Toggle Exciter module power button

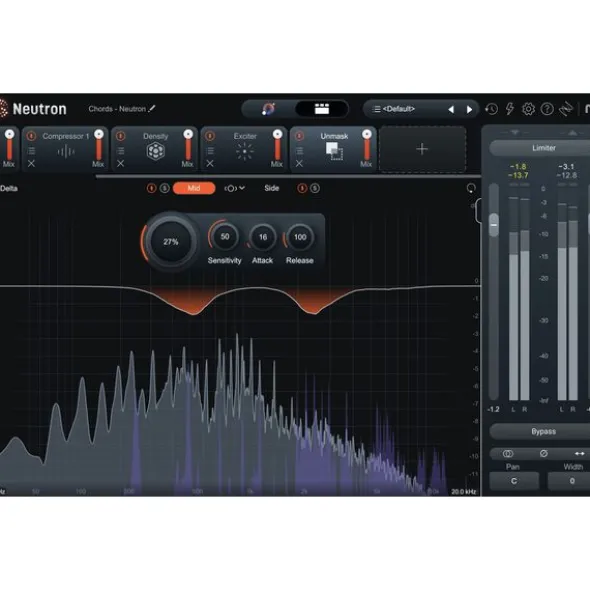click(x=210, y=136)
